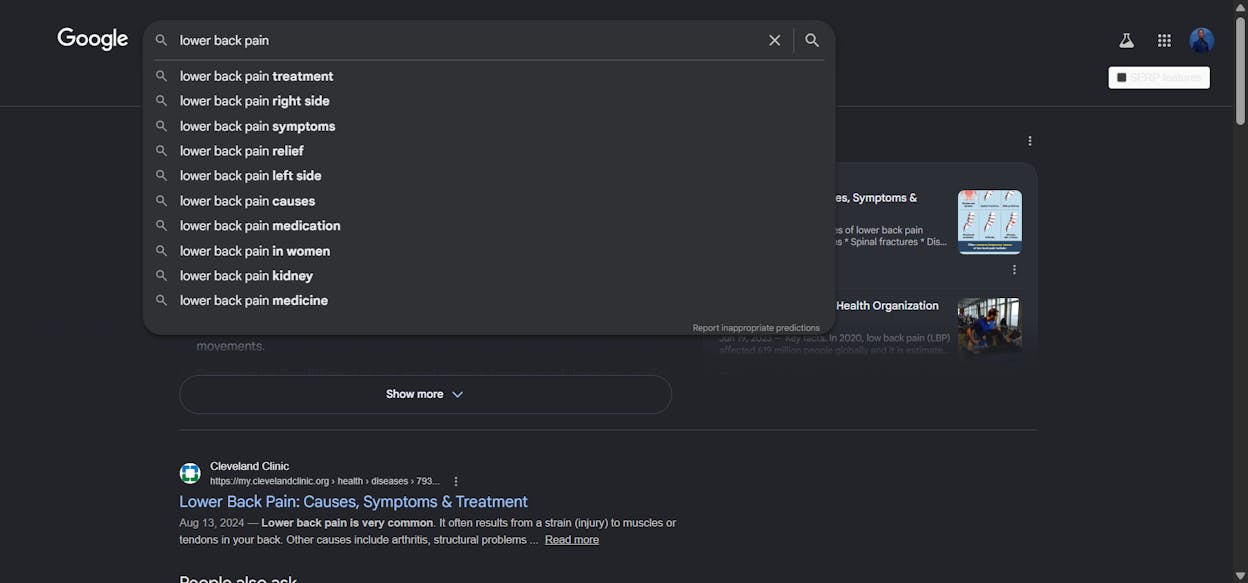Viewport: 1248px width, 583px height.
Task: Open Cleveland Clinic result title link
Action: pos(353,502)
